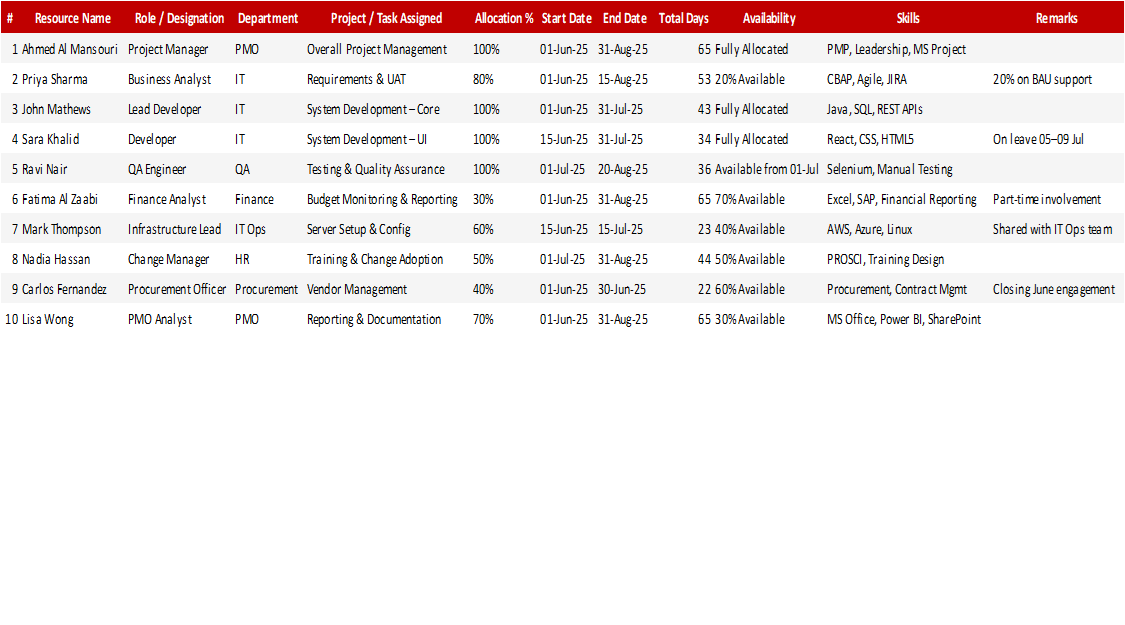Select the 'Finance Analyst' cell

point(166,199)
